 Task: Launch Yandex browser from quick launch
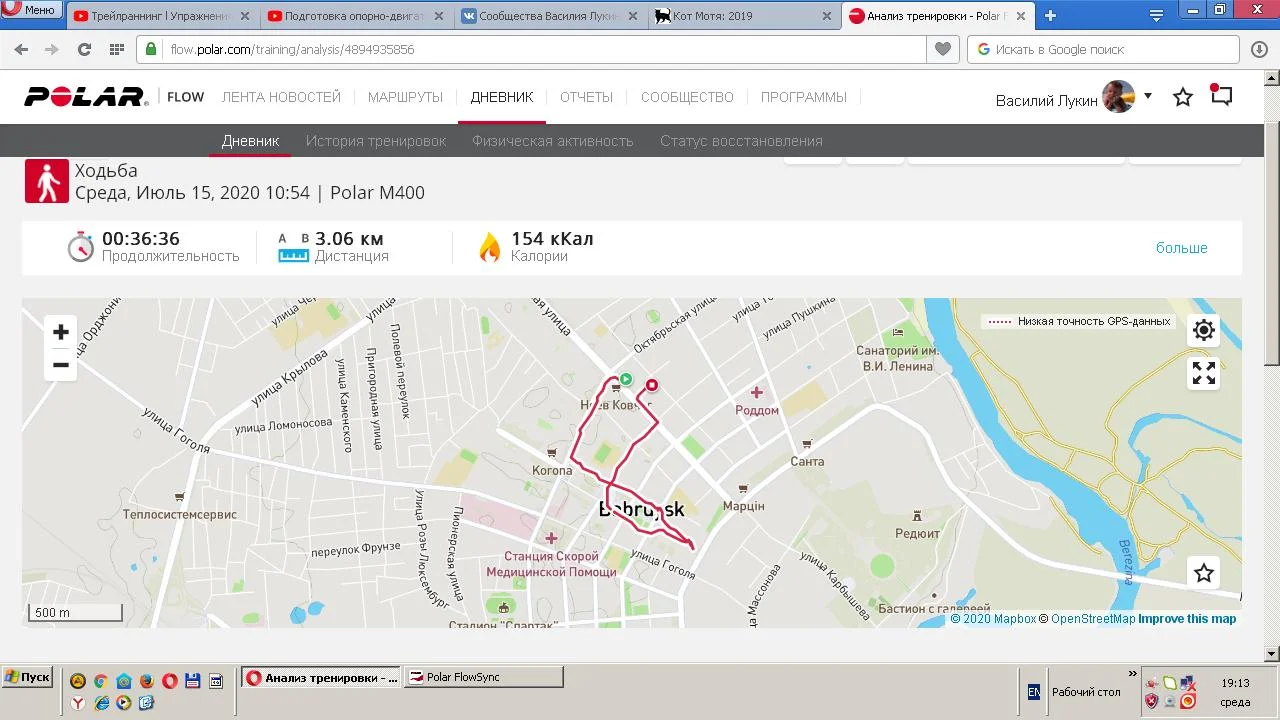(x=78, y=703)
